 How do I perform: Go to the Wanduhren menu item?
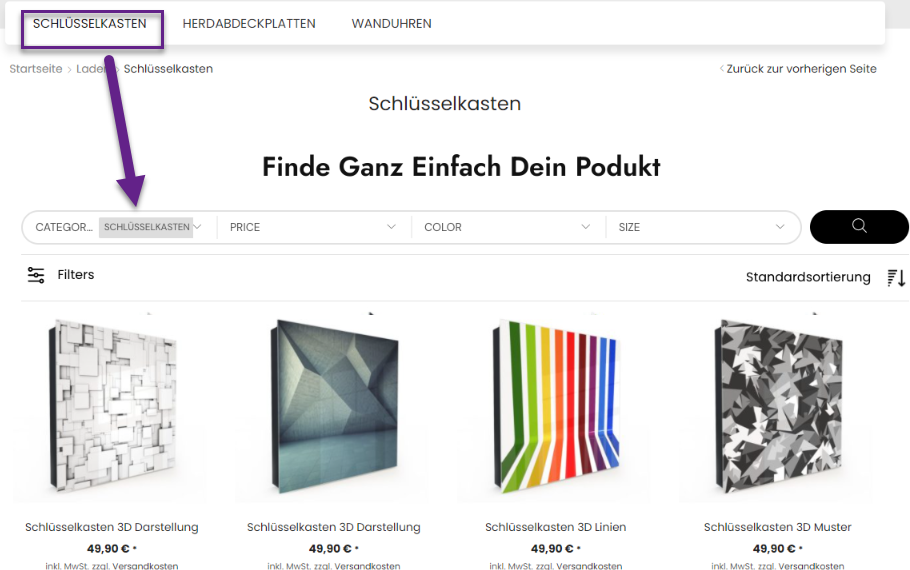[x=392, y=24]
